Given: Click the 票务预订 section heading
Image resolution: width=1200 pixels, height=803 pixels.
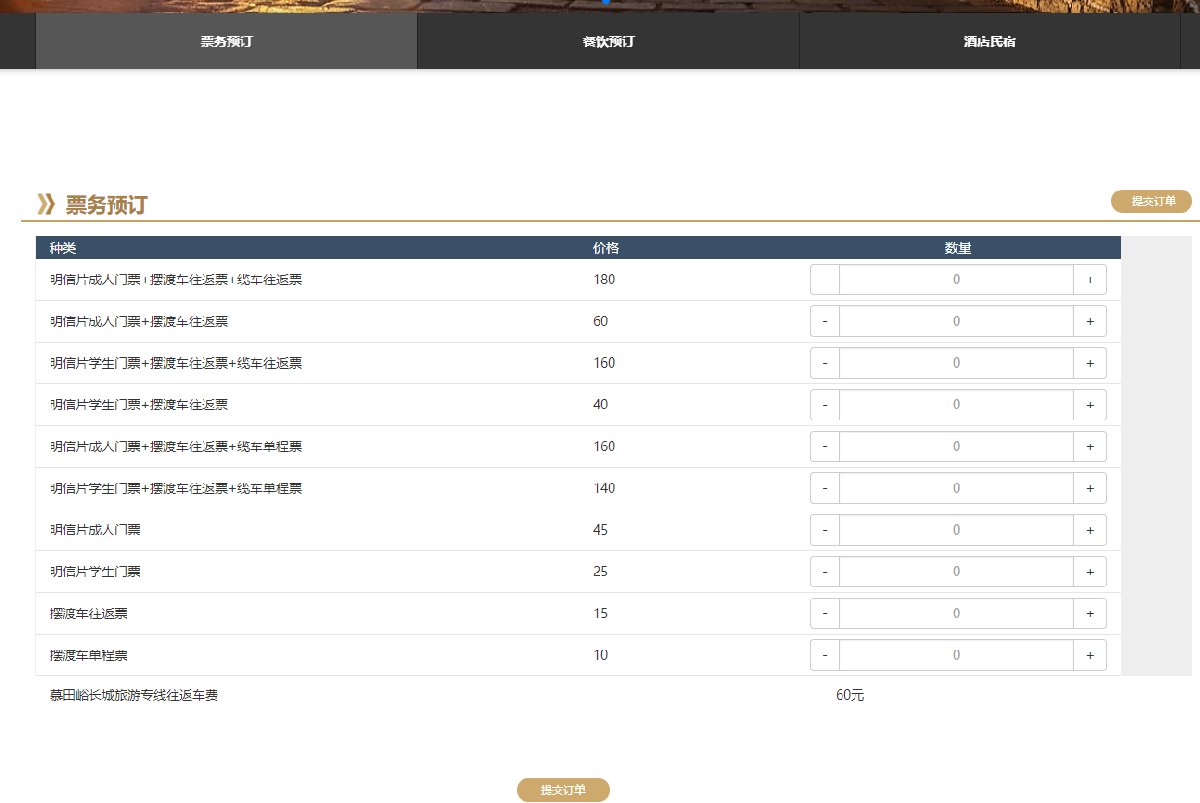Looking at the screenshot, I should 106,205.
